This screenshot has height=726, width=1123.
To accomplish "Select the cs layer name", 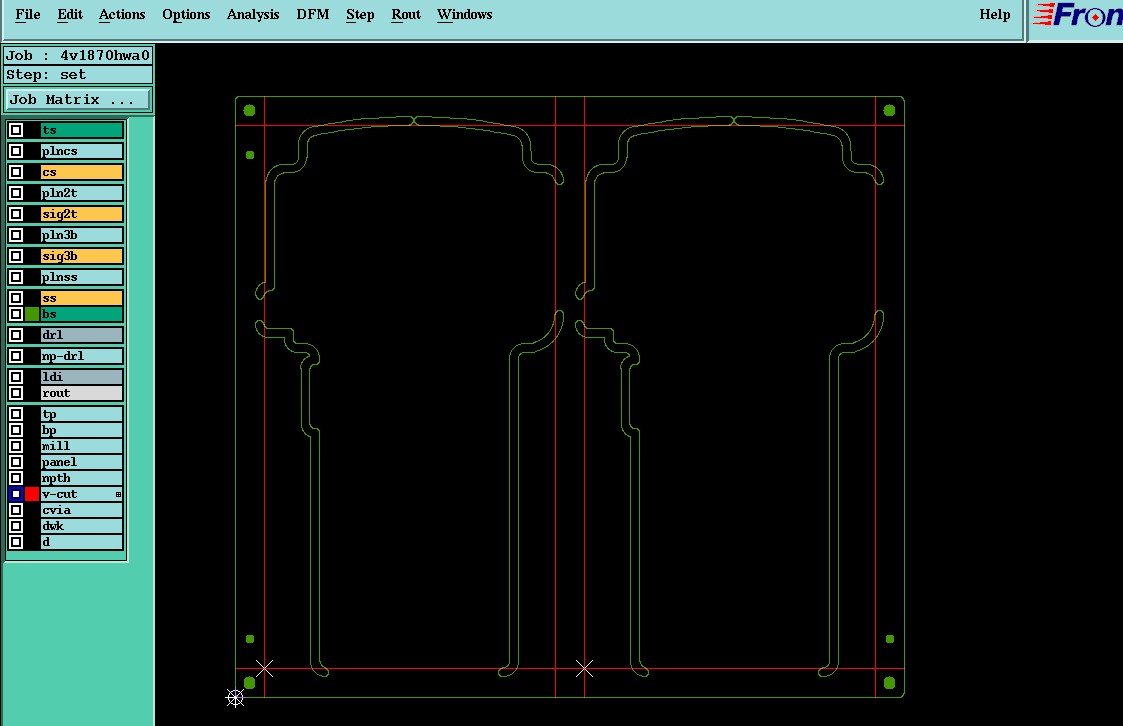I will pyautogui.click(x=82, y=172).
